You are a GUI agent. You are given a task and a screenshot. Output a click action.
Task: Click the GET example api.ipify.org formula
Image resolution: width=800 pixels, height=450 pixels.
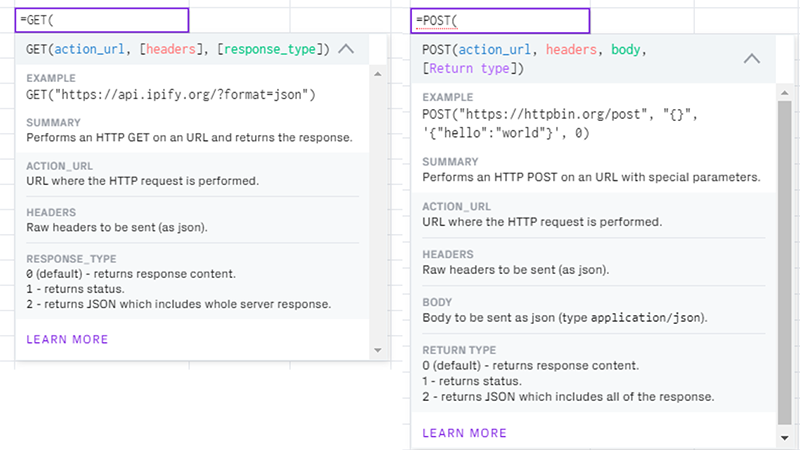point(171,95)
